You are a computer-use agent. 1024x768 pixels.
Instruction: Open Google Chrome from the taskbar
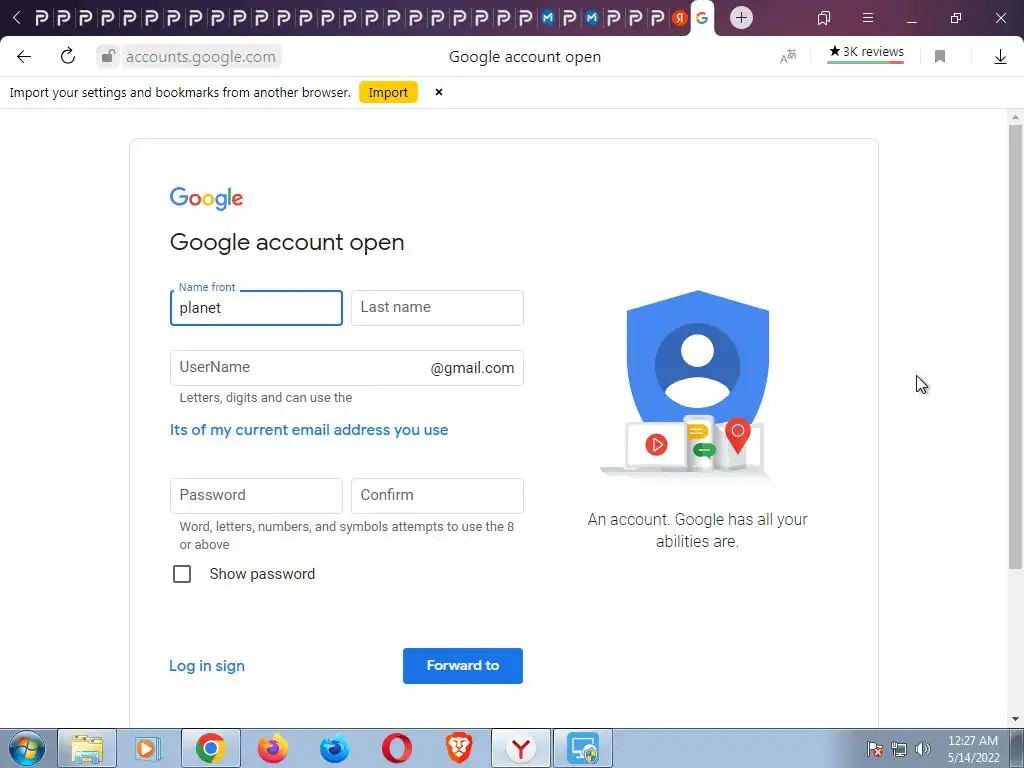[x=210, y=748]
